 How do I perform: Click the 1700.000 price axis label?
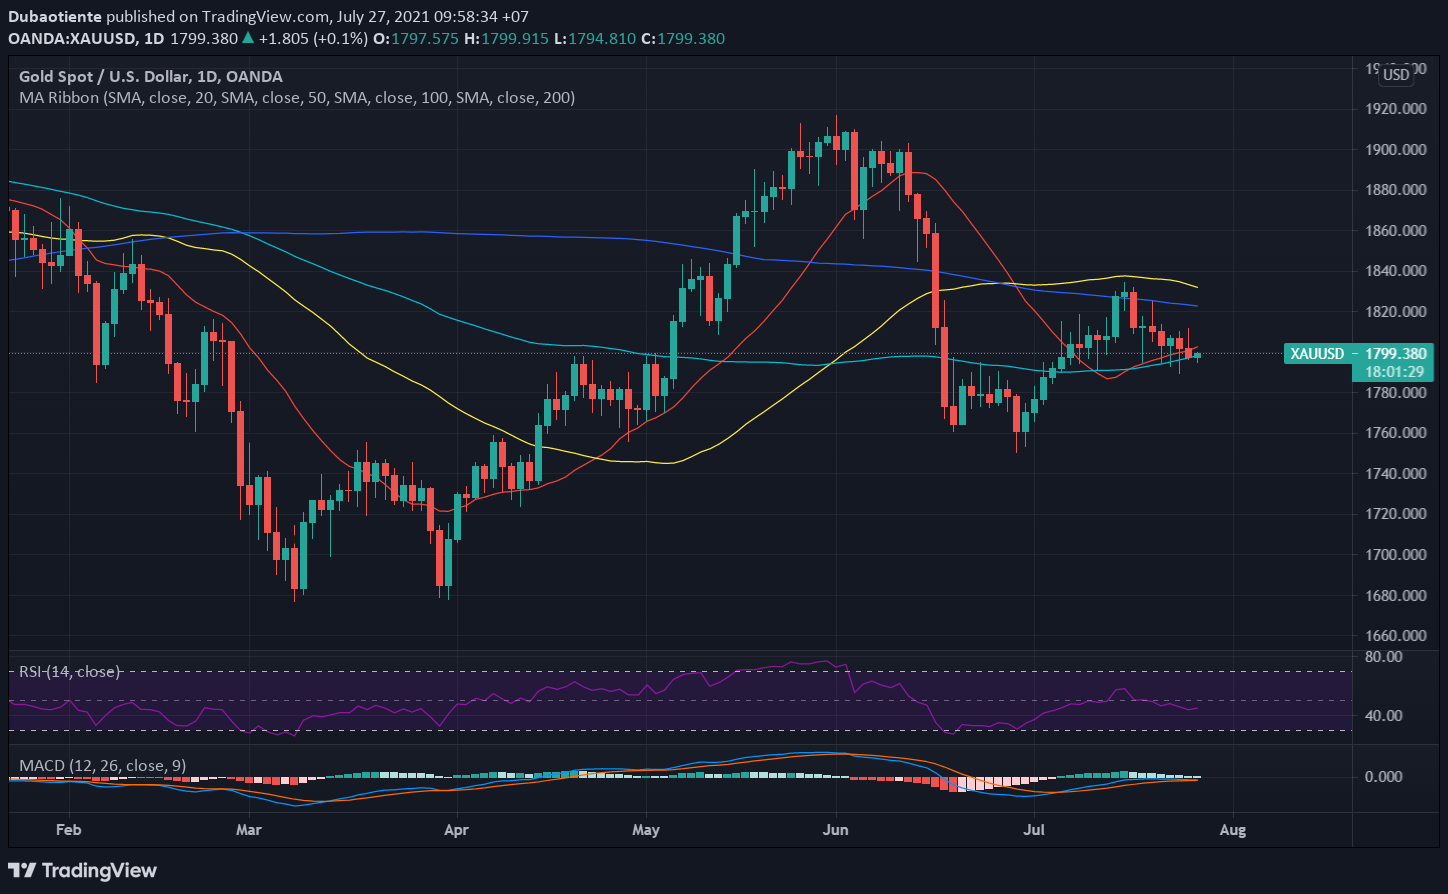[1394, 555]
